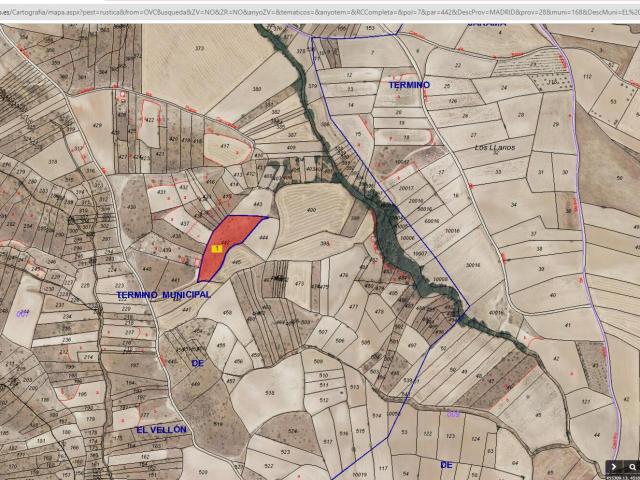Click the yellow marker labeled 1
The width and height of the screenshot is (640, 480).
217,248
